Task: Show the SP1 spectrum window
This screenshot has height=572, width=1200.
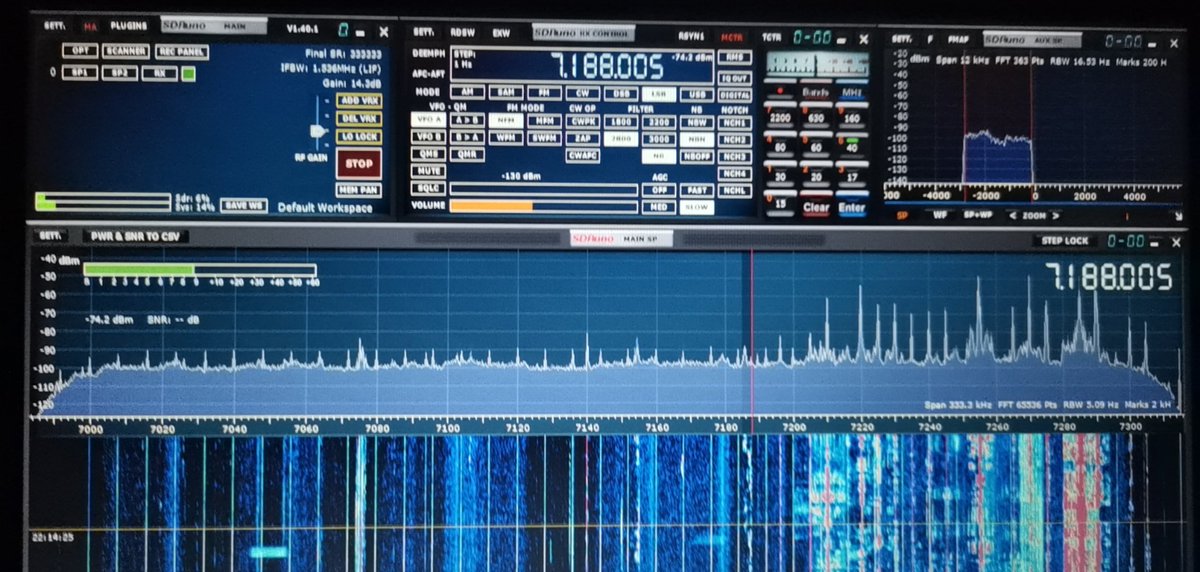Action: click(x=80, y=73)
